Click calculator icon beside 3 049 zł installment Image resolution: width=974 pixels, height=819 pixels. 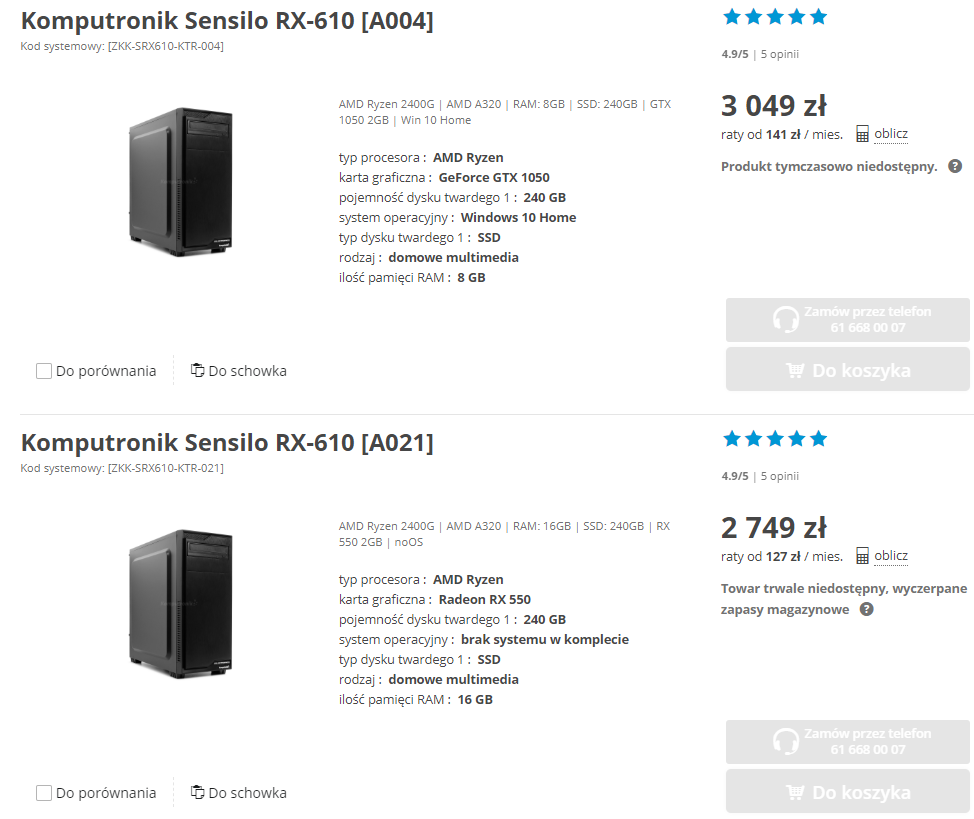862,134
